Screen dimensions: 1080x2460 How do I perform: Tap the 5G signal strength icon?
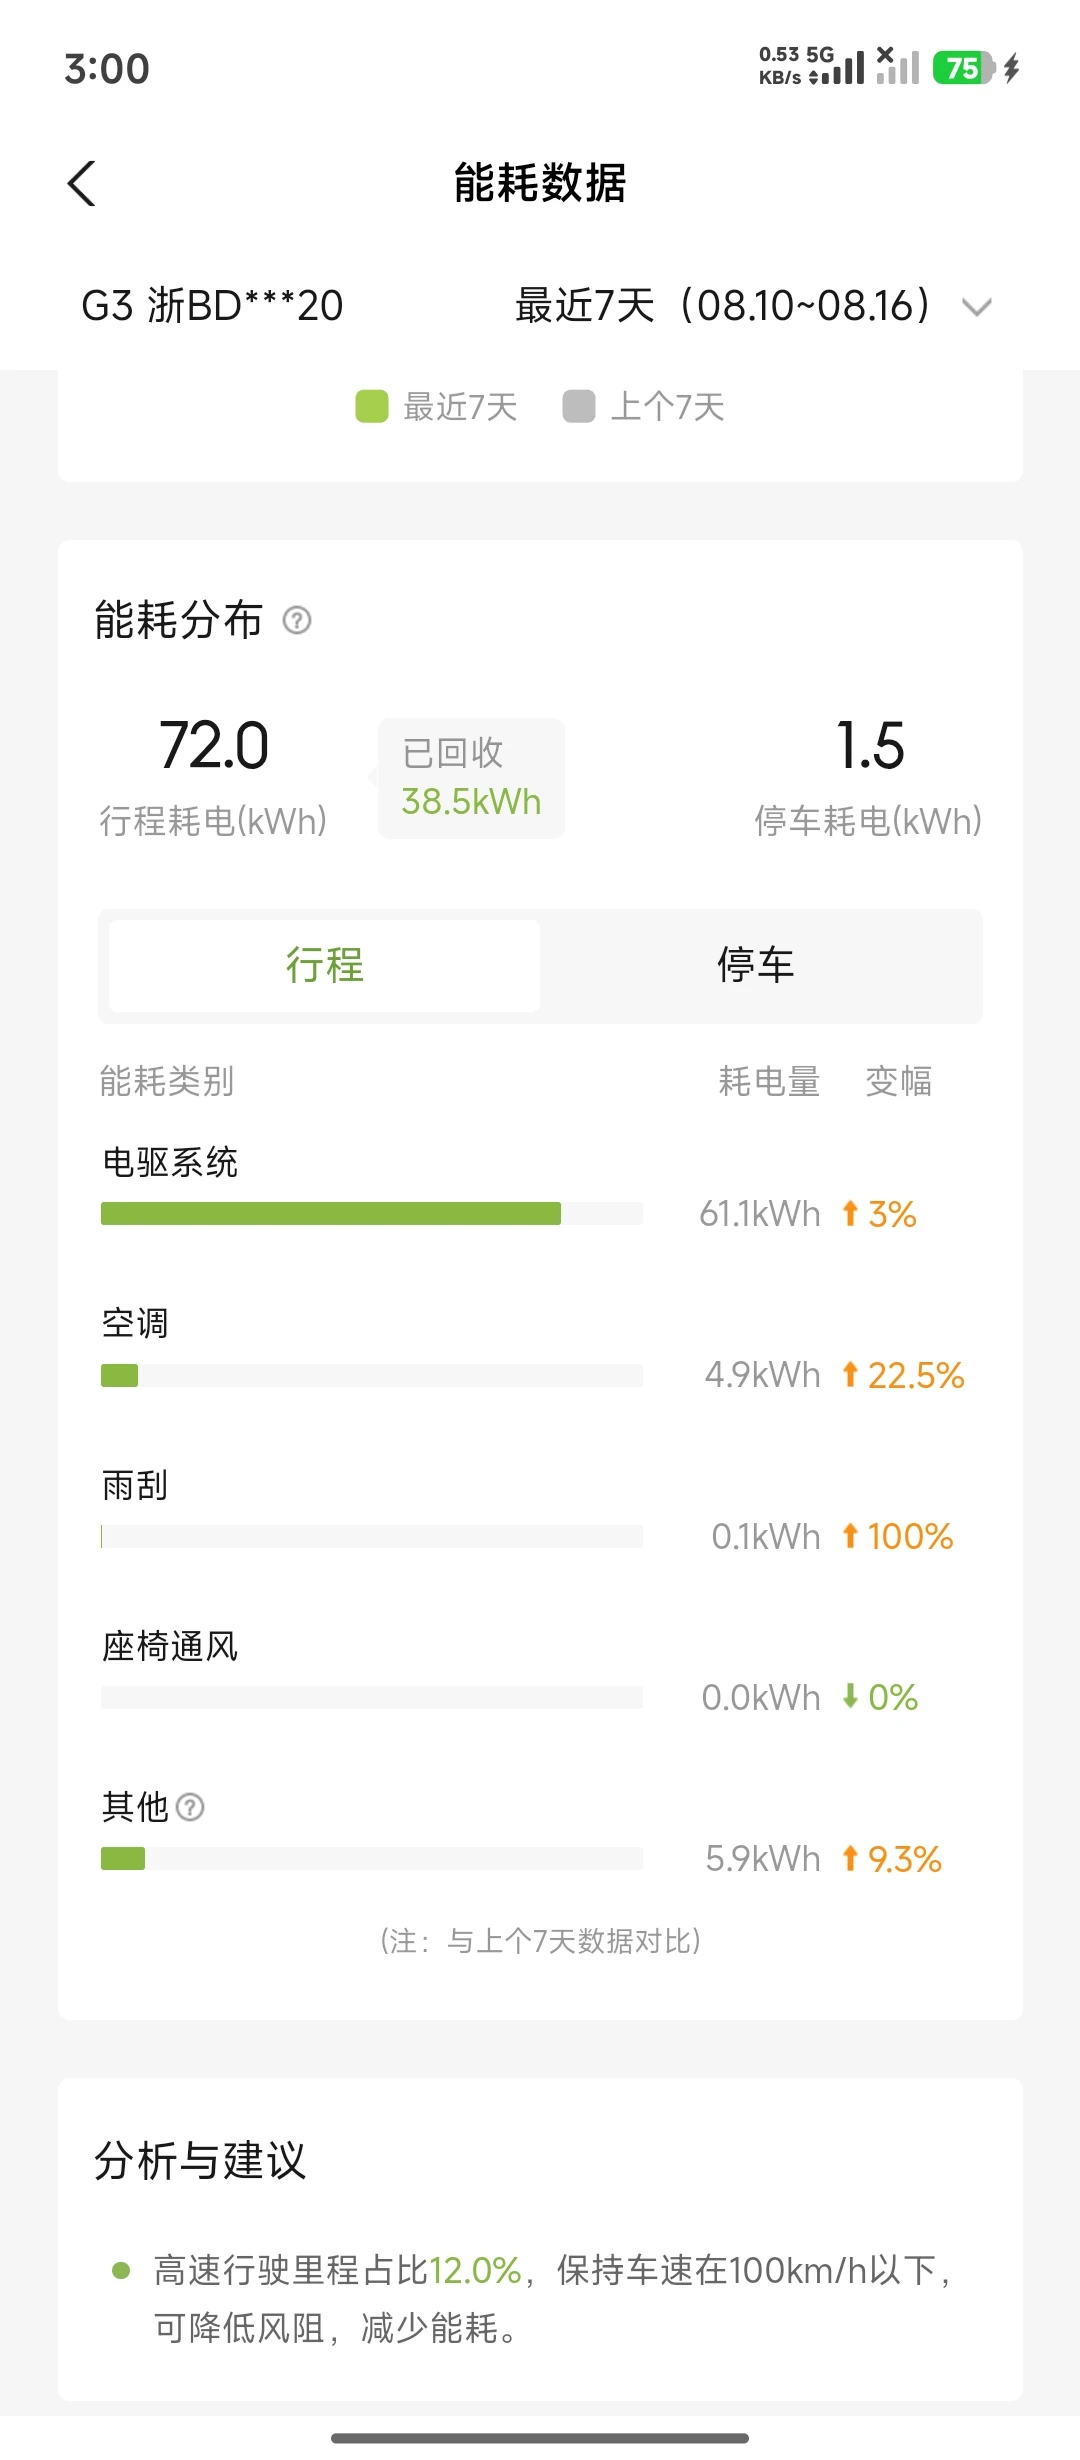coord(838,68)
